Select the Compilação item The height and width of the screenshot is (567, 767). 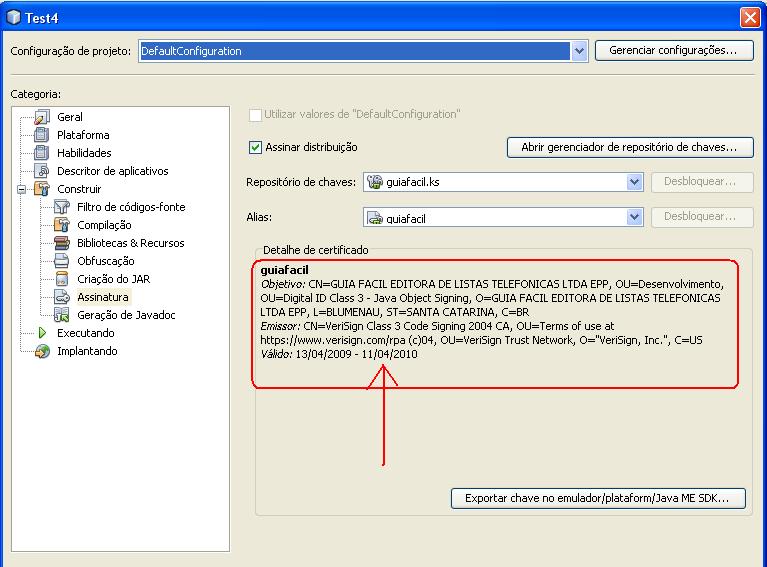coord(104,225)
